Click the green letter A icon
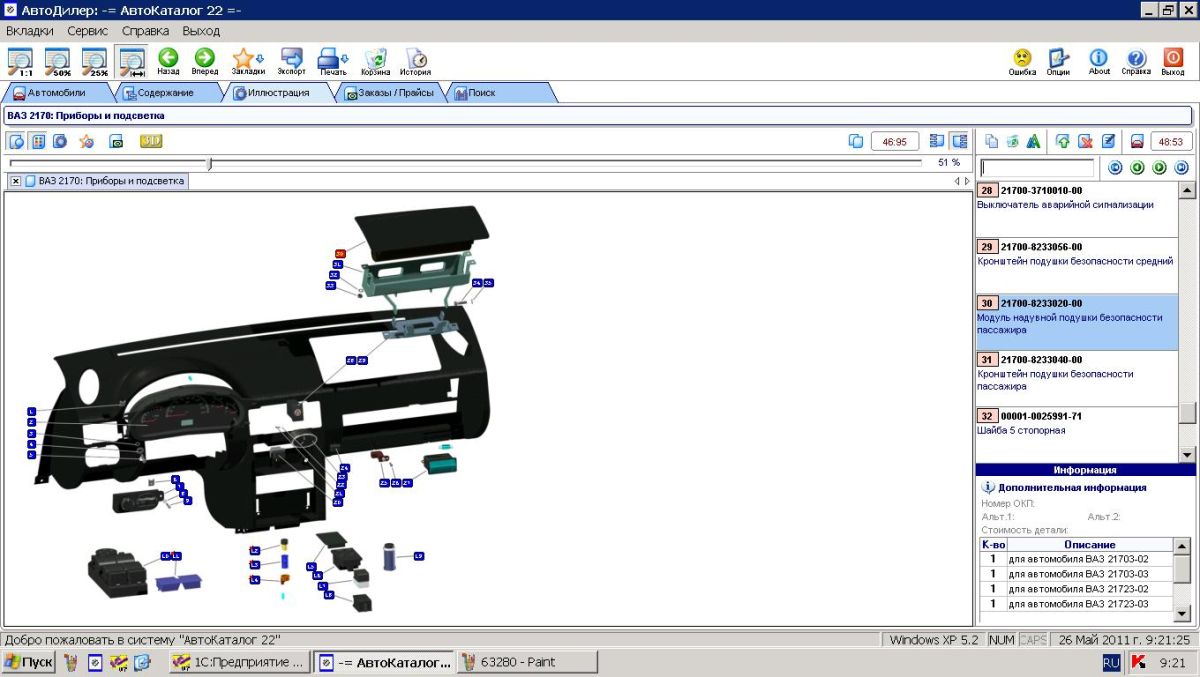 1034,141
